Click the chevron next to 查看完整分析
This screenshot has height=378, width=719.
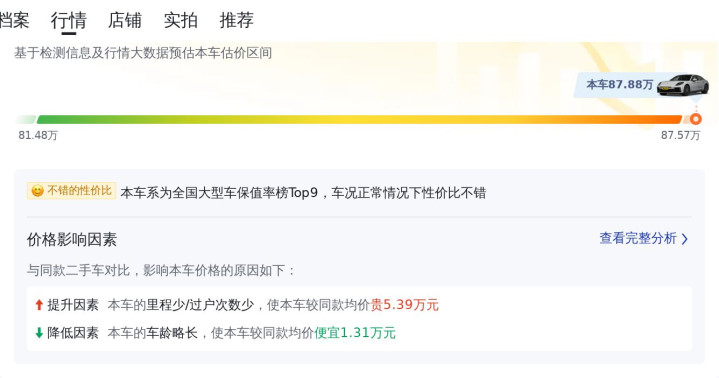(x=685, y=239)
